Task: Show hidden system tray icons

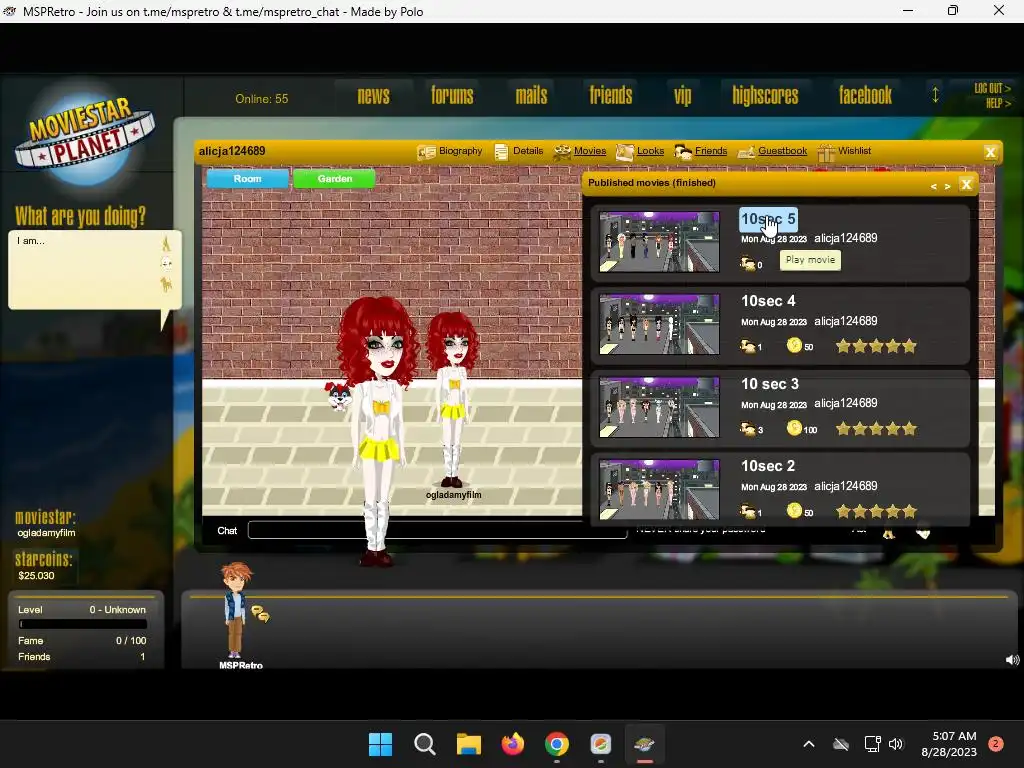Action: tap(808, 744)
